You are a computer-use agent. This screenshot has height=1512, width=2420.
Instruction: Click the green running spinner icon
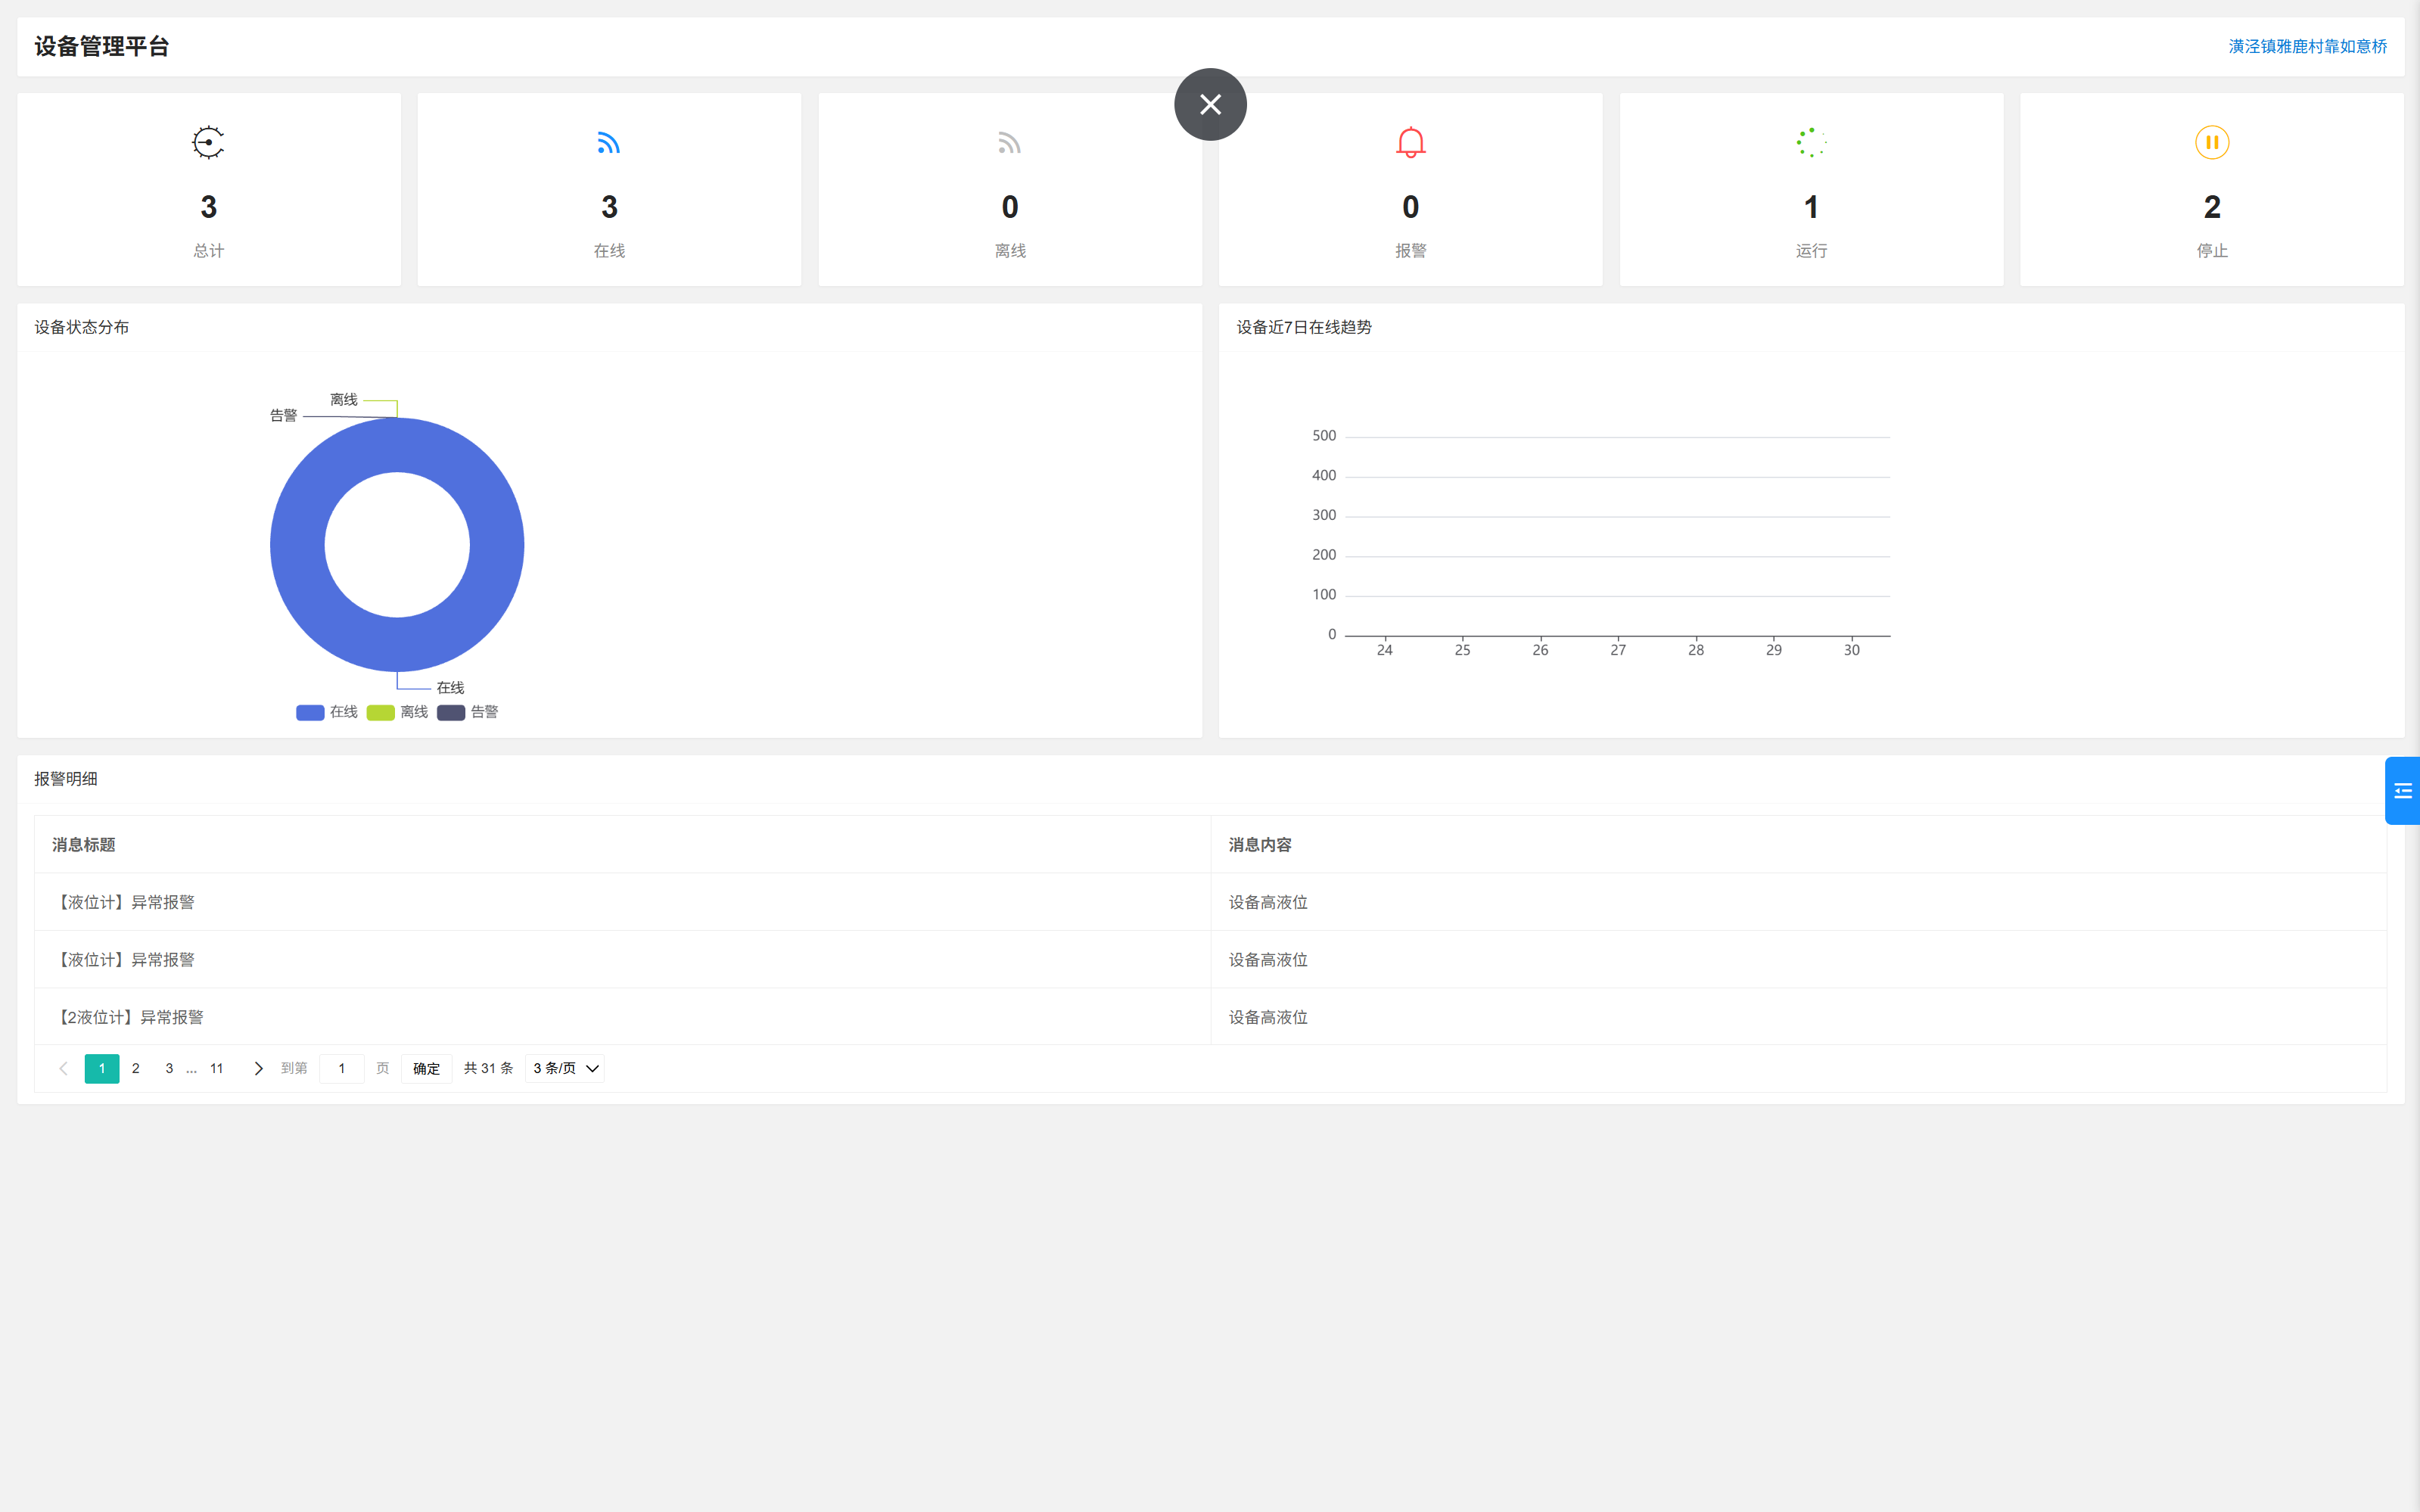tap(1811, 143)
